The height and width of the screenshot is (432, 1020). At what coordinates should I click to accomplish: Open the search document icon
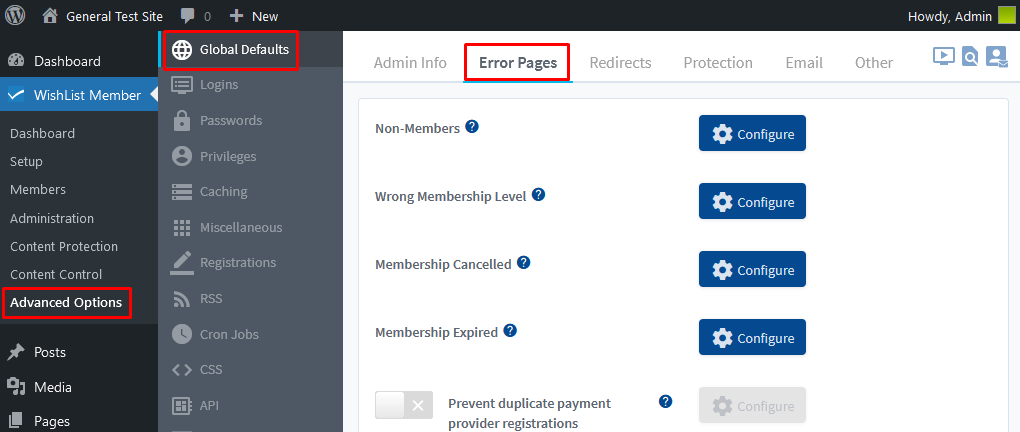[970, 57]
